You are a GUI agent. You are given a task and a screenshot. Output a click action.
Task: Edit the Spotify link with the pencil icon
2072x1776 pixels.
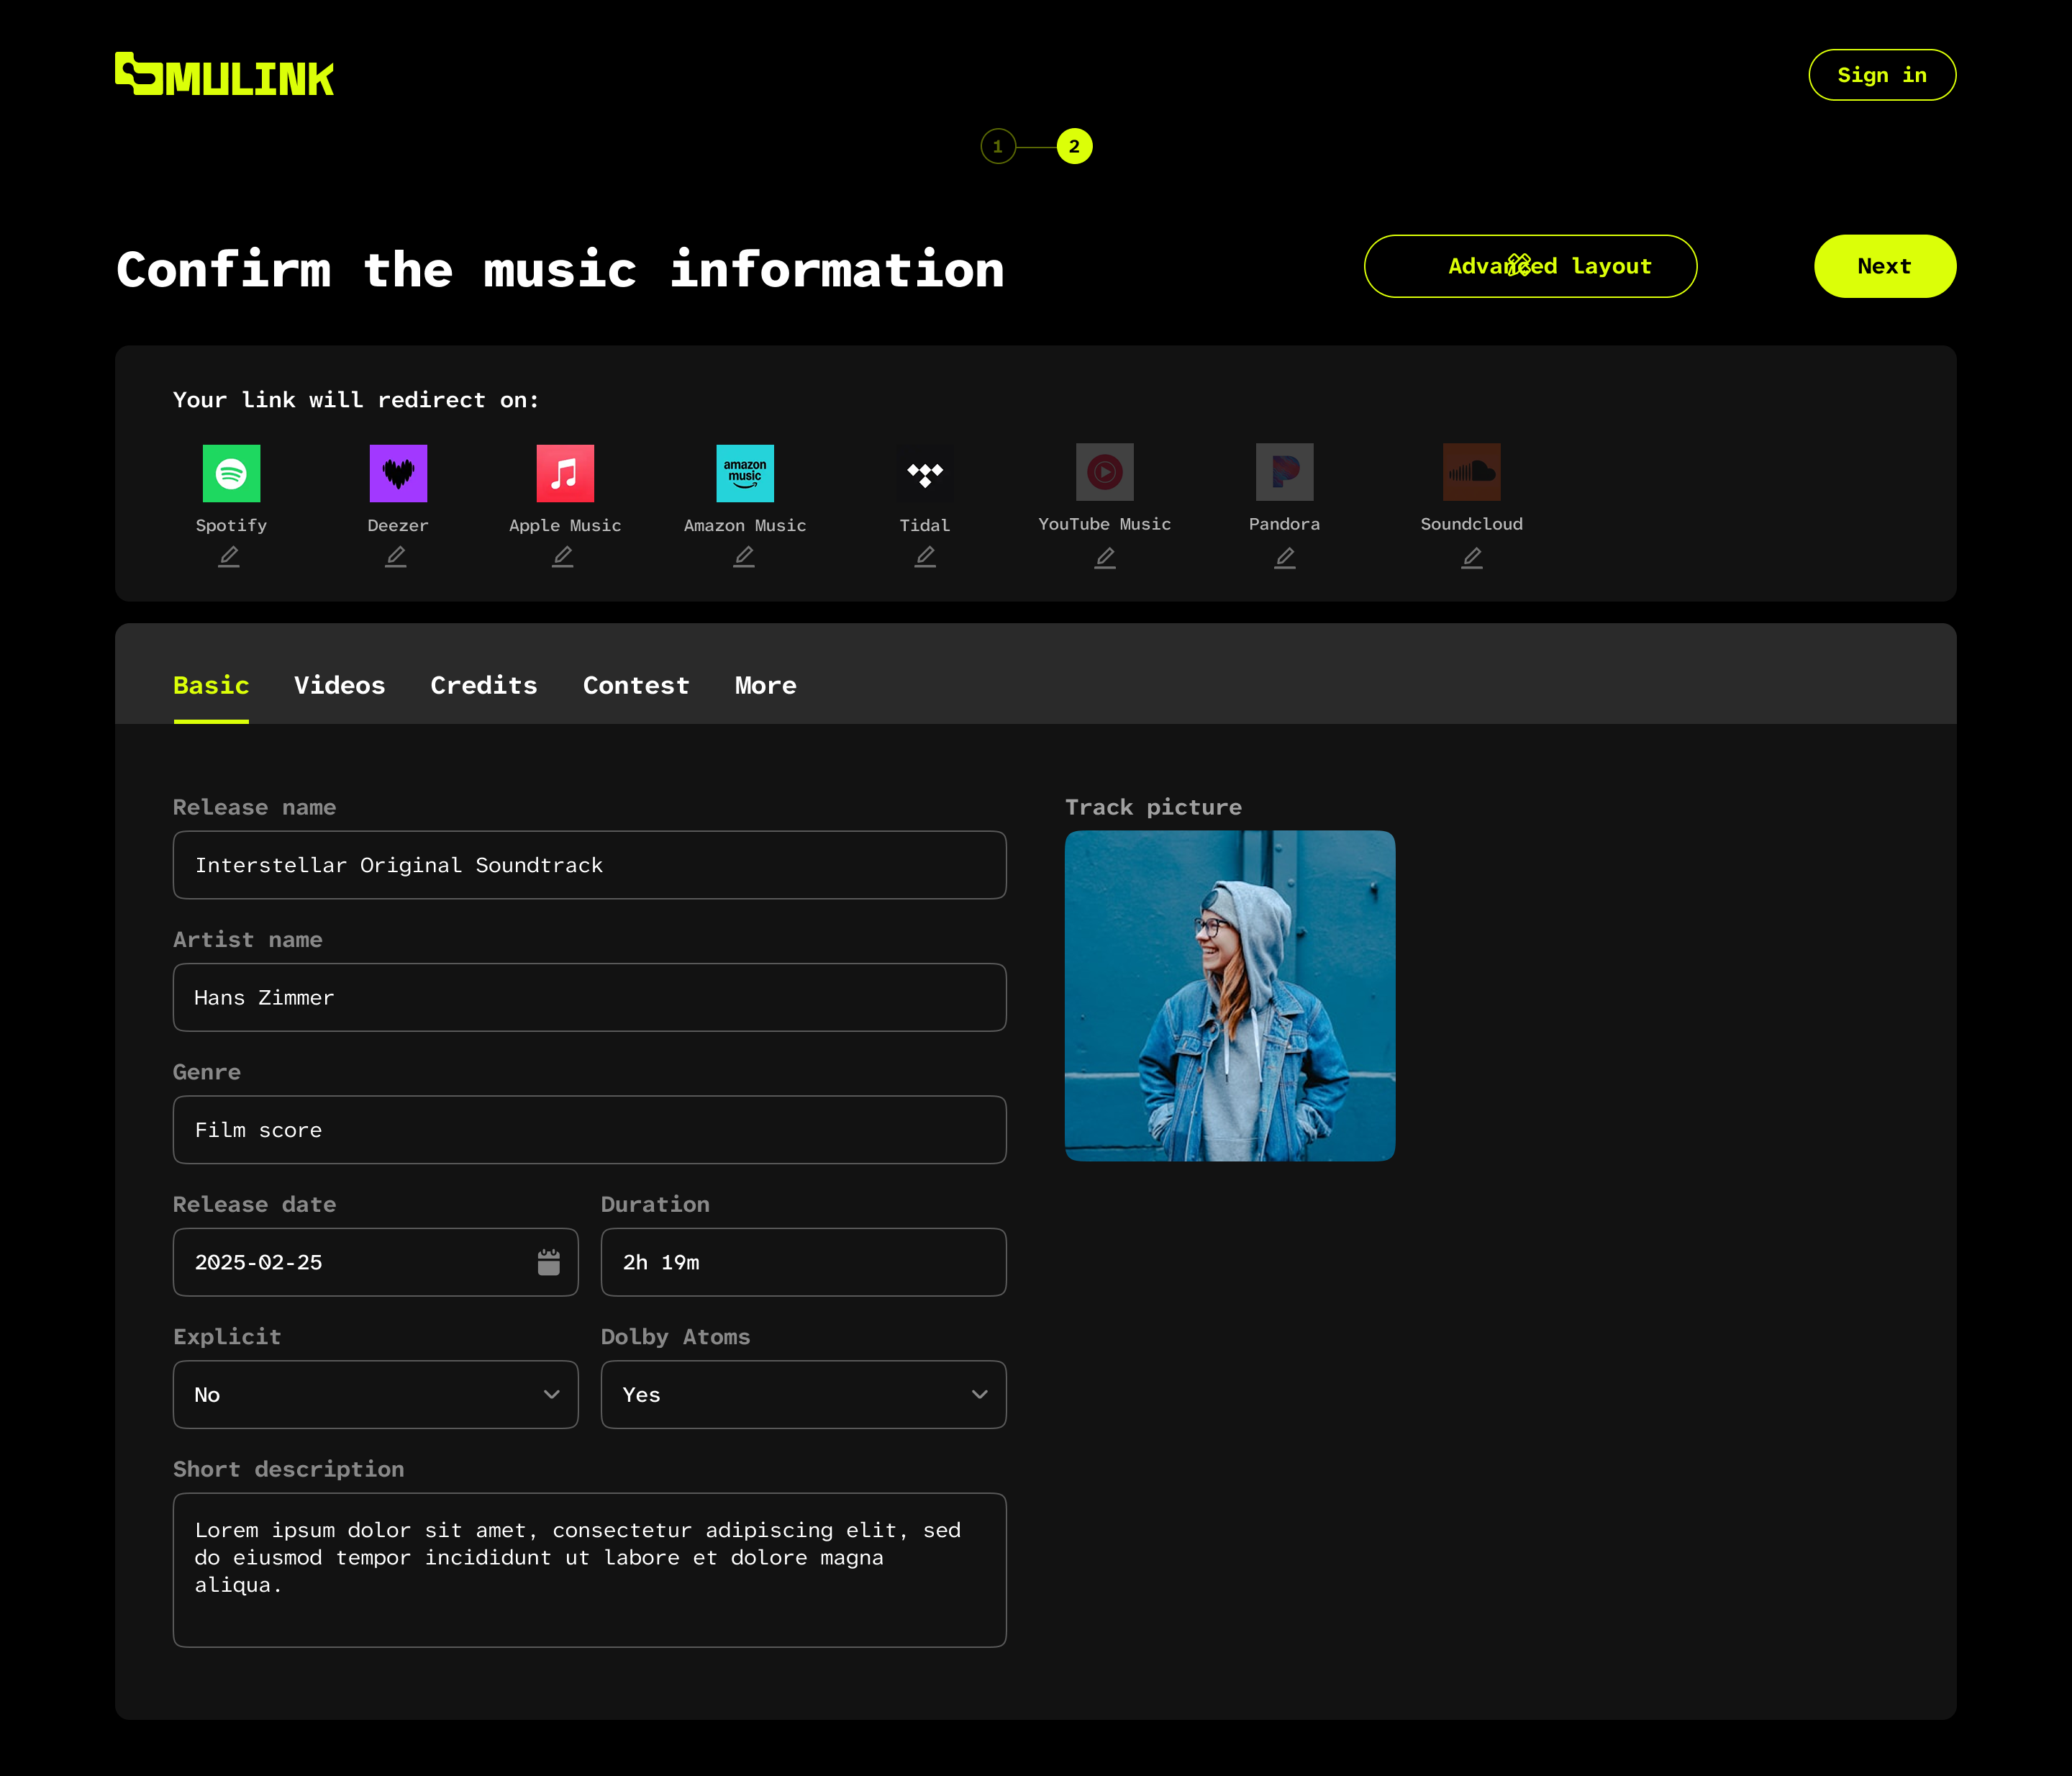click(x=228, y=556)
